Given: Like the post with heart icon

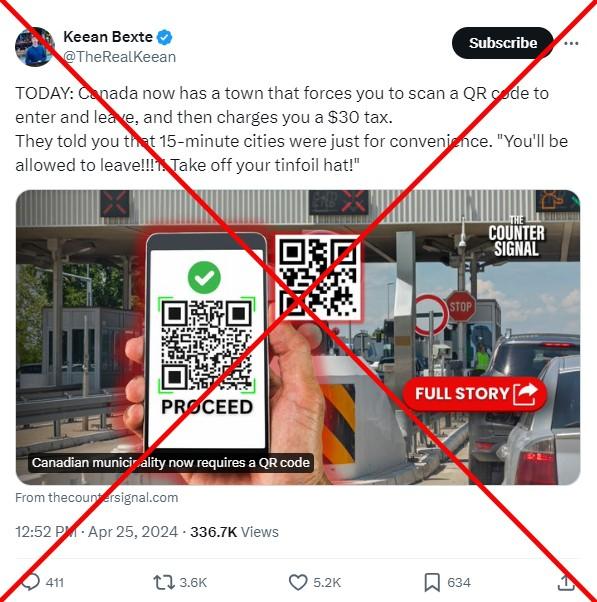Looking at the screenshot, I should point(298,582).
